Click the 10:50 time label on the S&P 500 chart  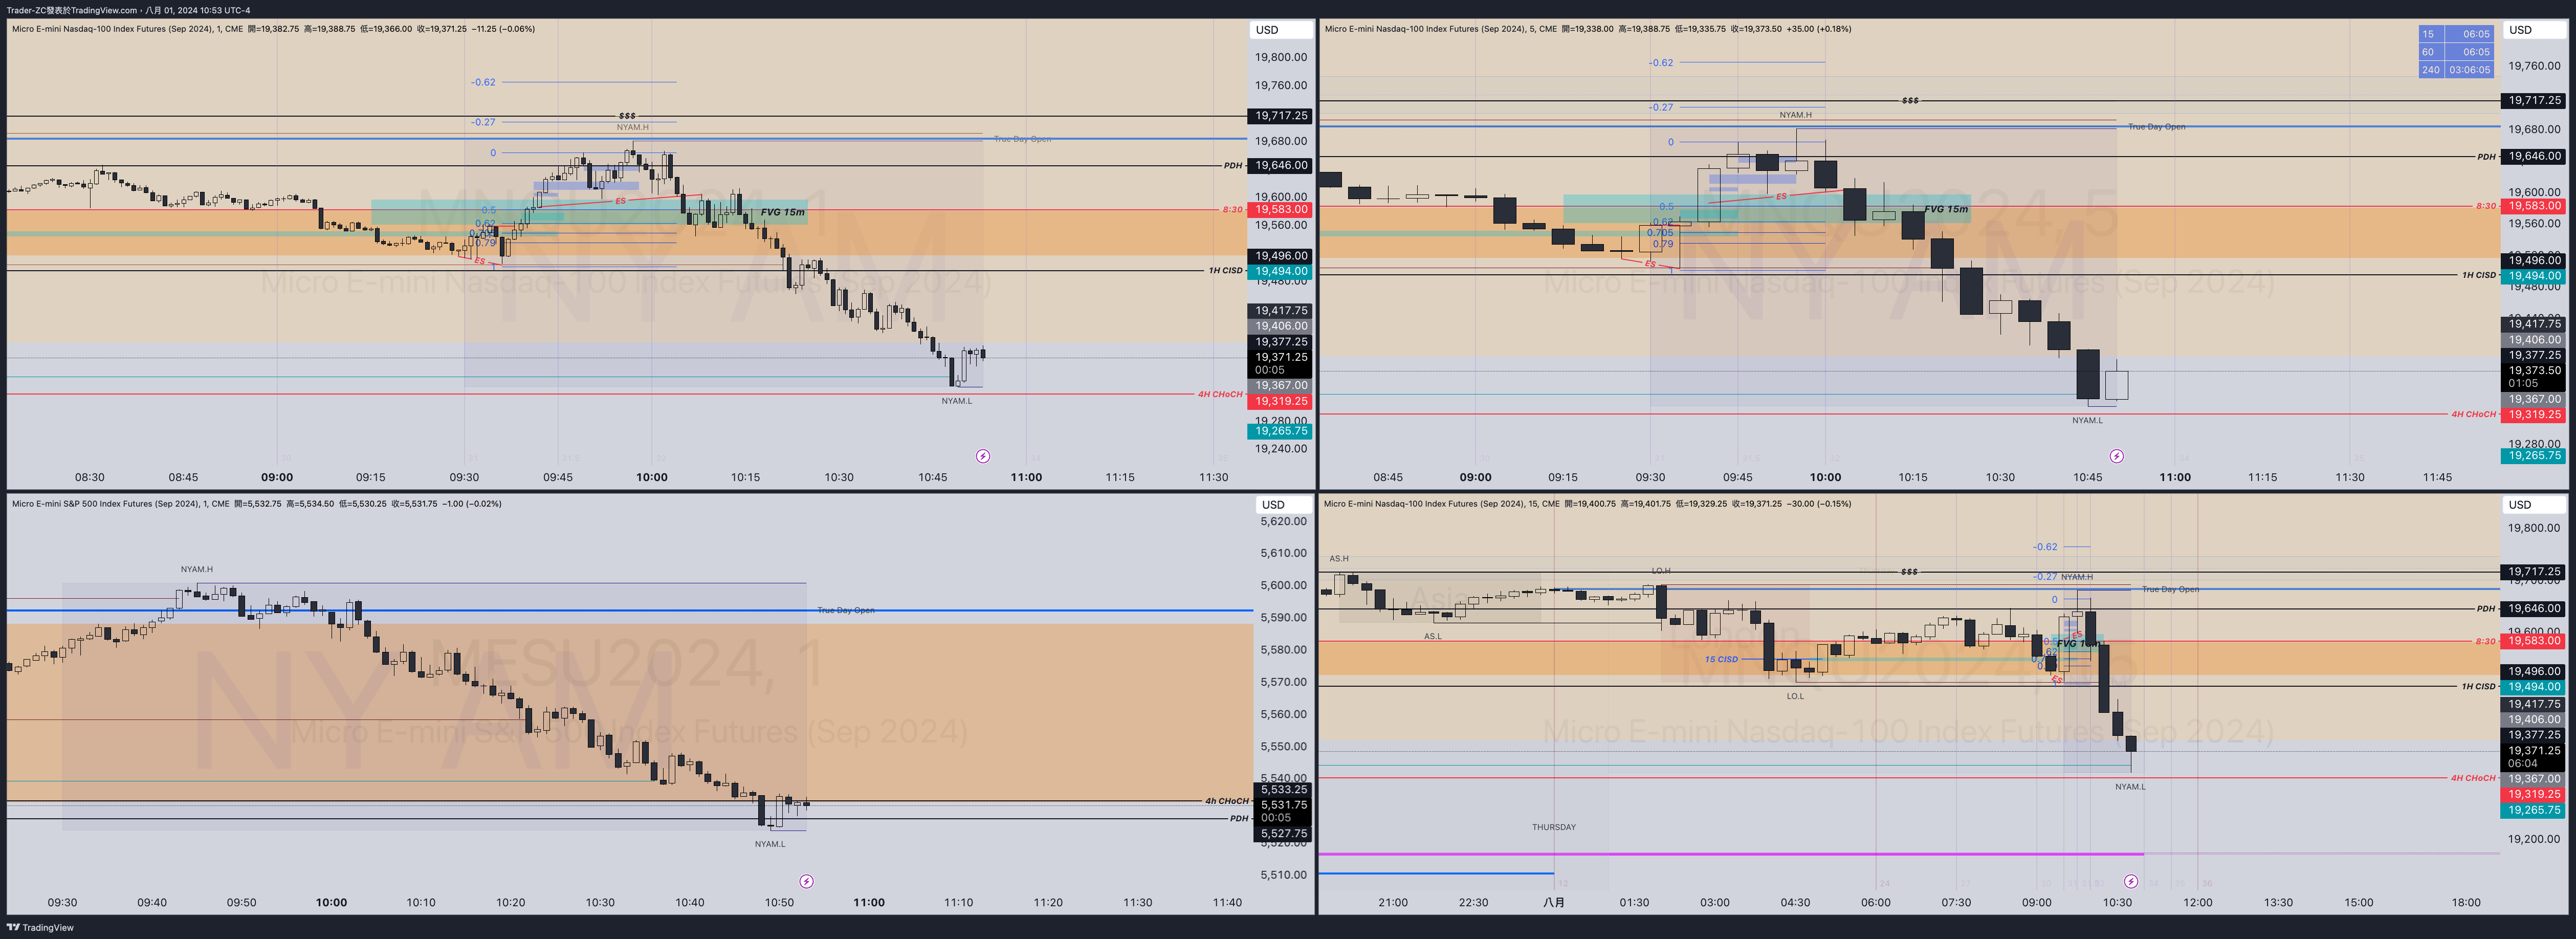pos(779,902)
